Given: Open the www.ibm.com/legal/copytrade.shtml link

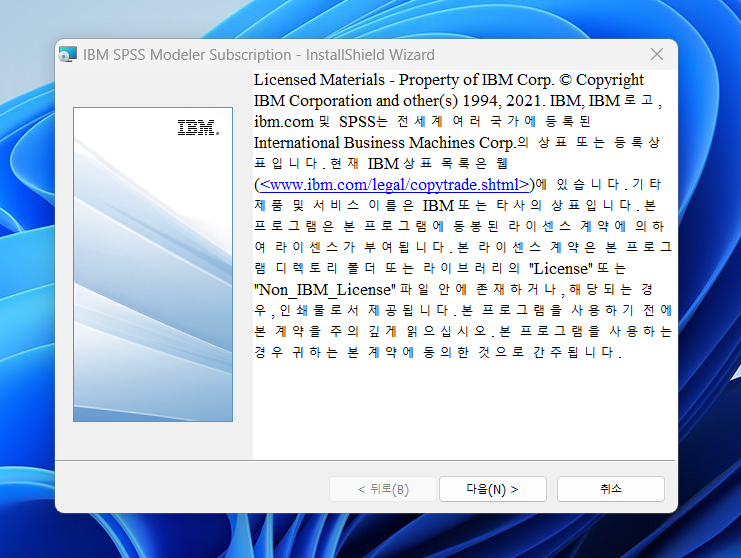Looking at the screenshot, I should 394,184.
